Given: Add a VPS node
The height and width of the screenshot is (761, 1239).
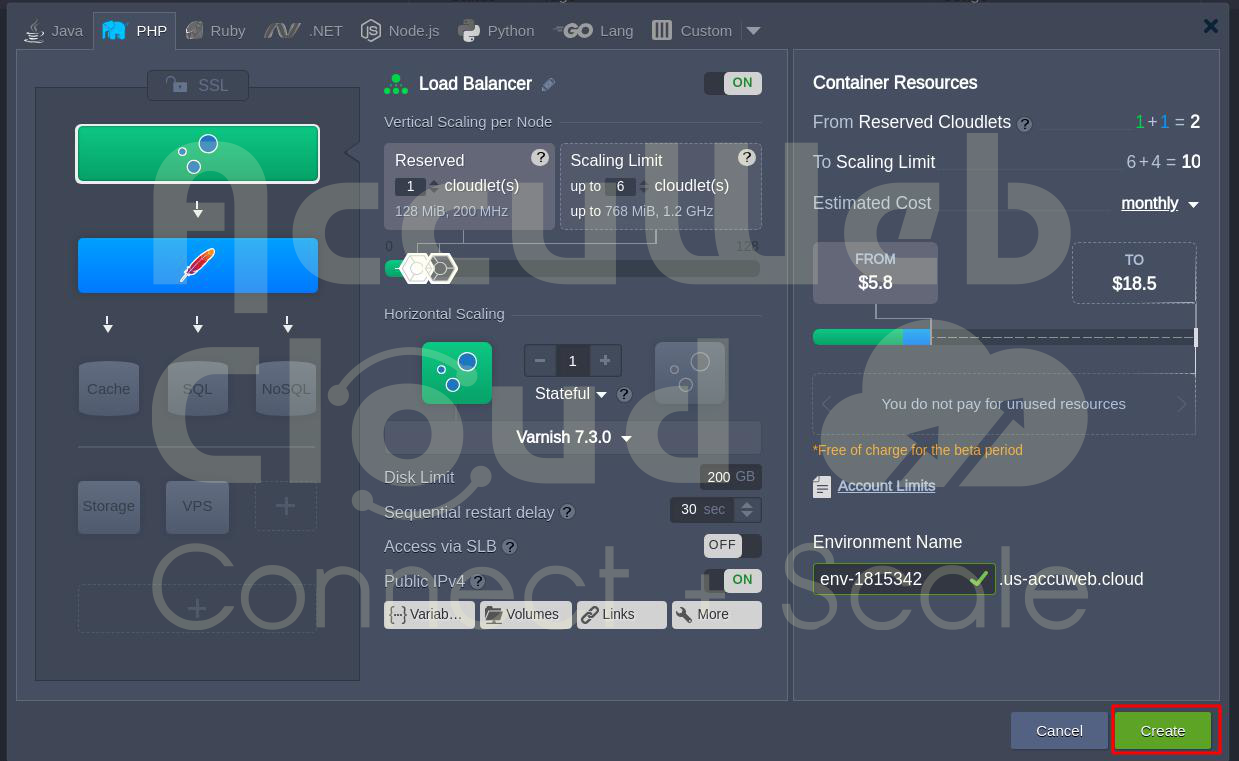Looking at the screenshot, I should click(x=197, y=506).
